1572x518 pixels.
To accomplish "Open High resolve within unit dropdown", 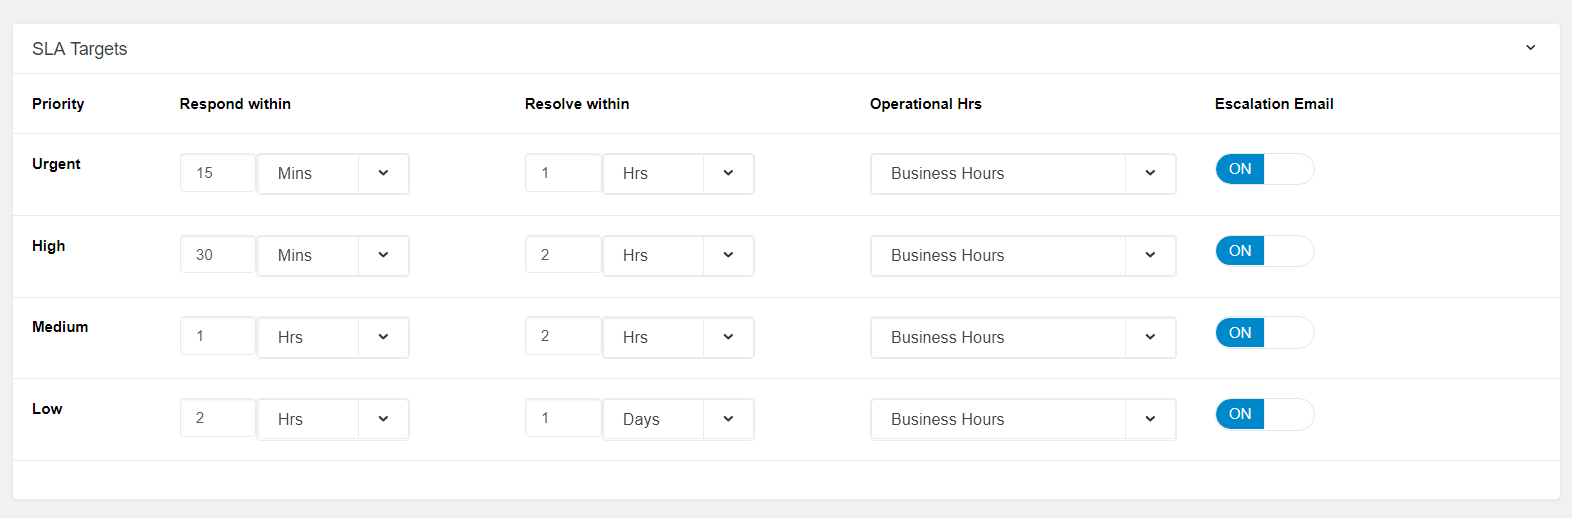I will click(678, 255).
